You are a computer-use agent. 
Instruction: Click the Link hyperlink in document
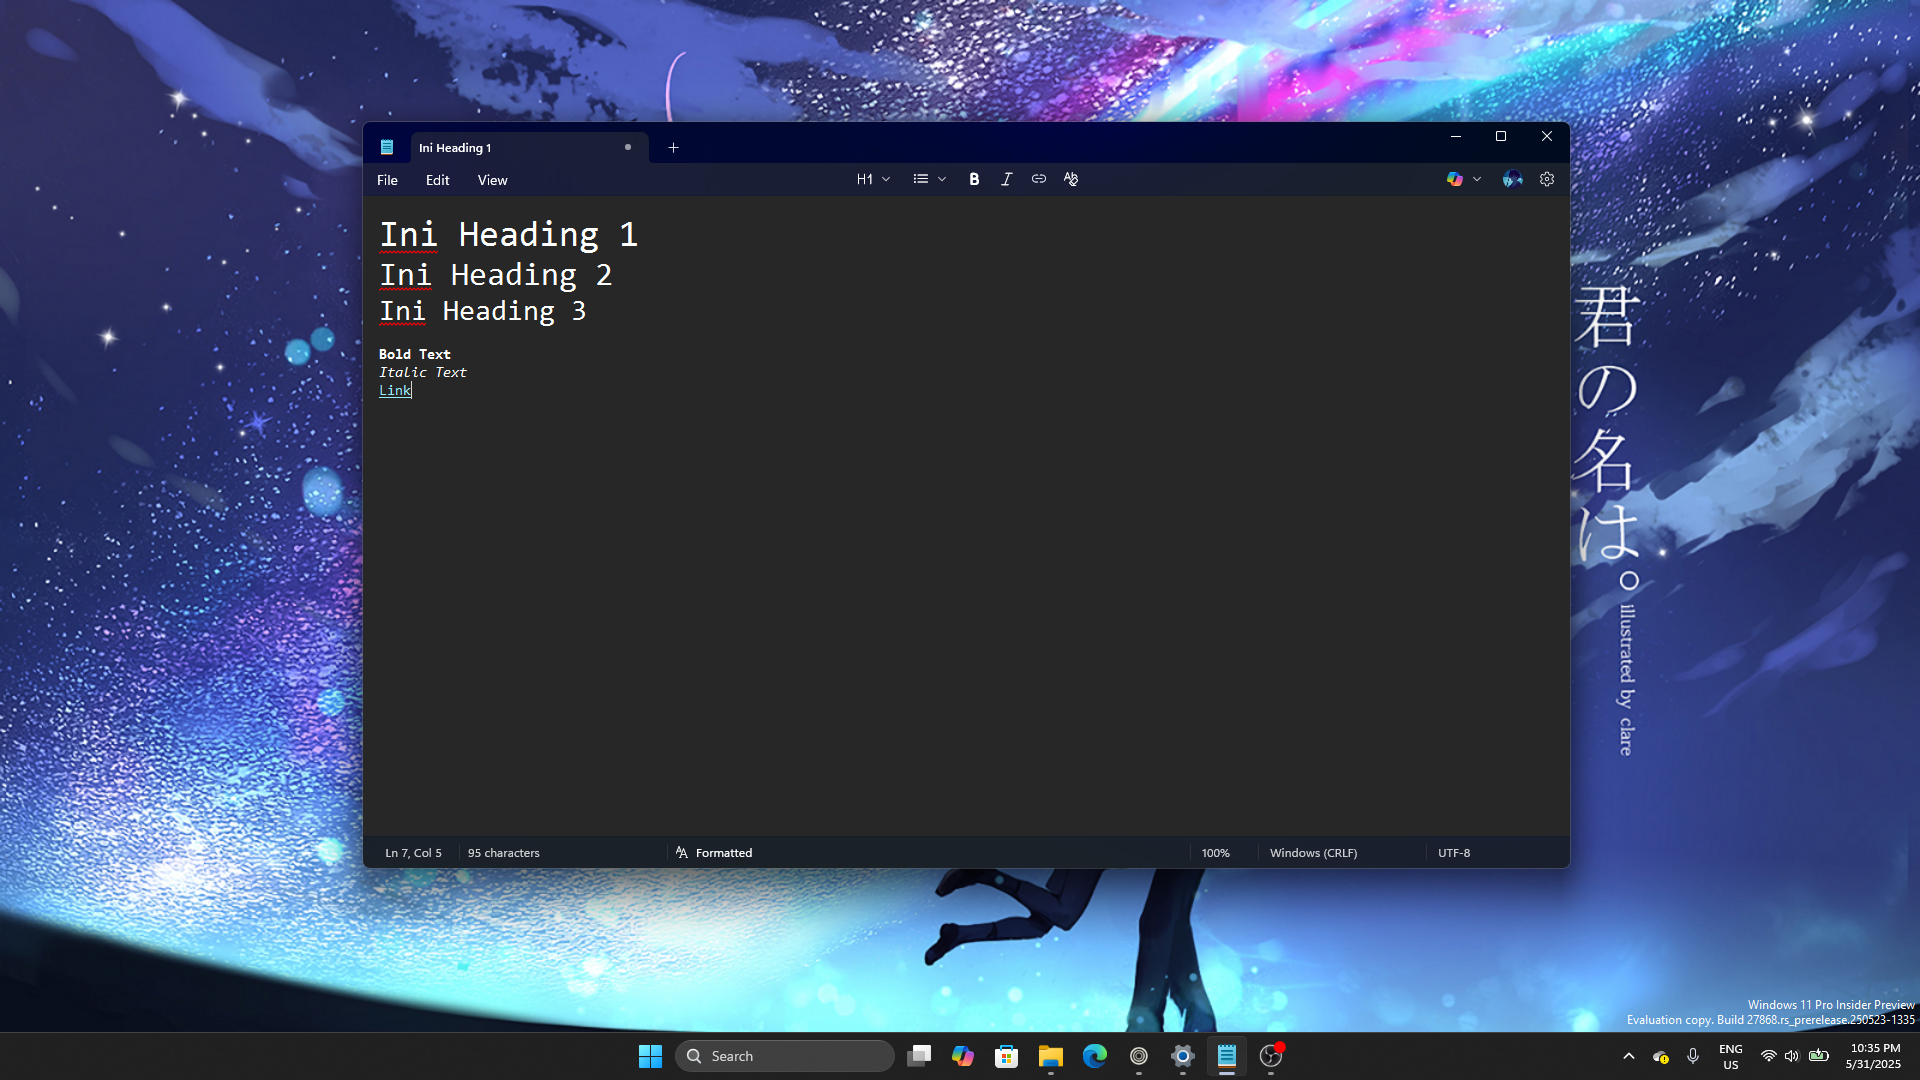click(x=395, y=390)
